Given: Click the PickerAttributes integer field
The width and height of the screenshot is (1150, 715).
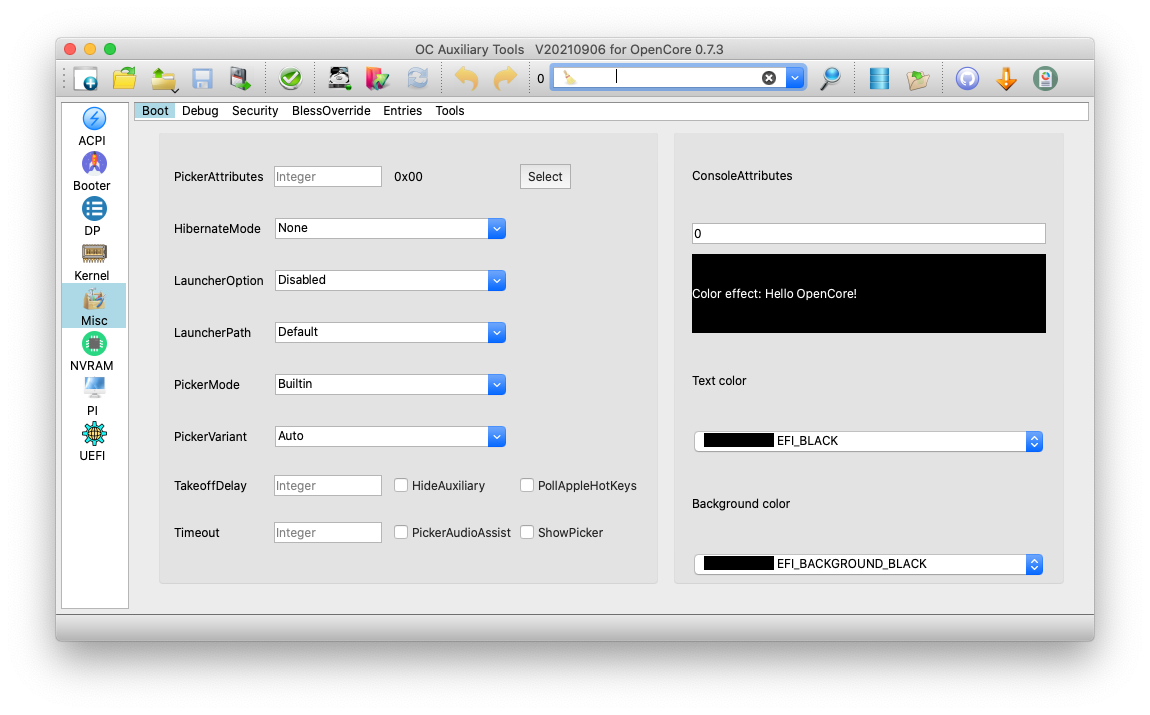Looking at the screenshot, I should coord(328,177).
